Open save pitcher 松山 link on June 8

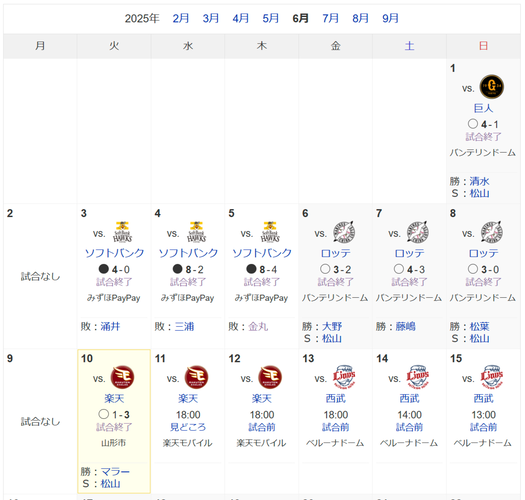479,339
